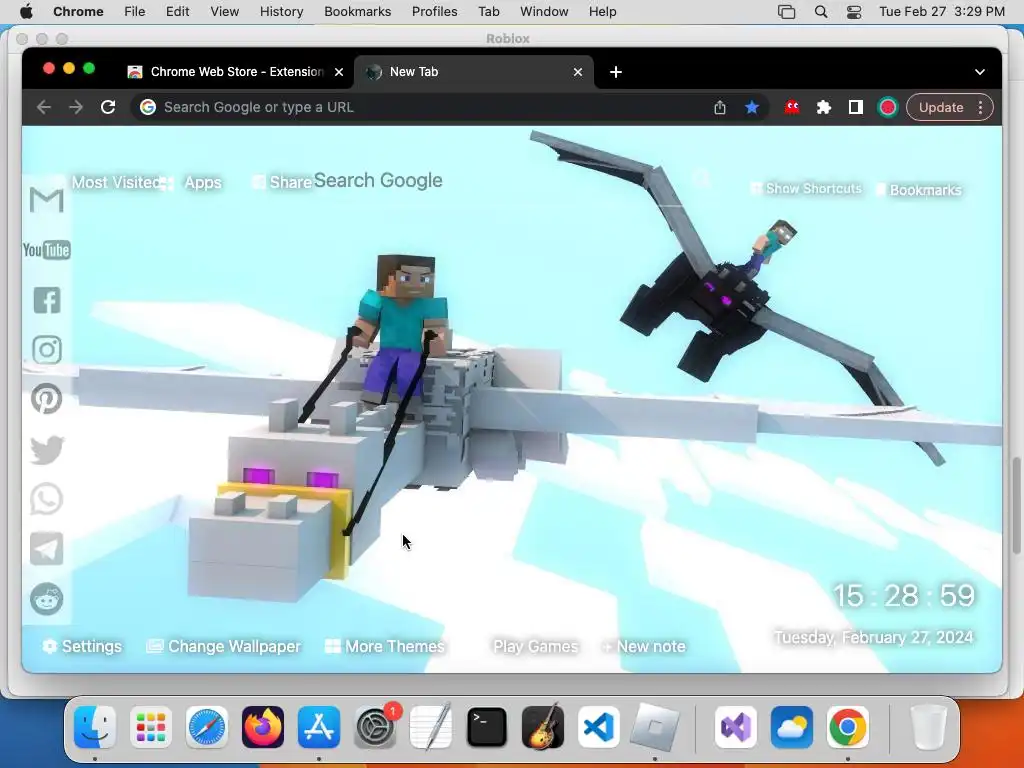This screenshot has height=768, width=1024.
Task: Expand the Apps list on page
Action: click(x=191, y=183)
